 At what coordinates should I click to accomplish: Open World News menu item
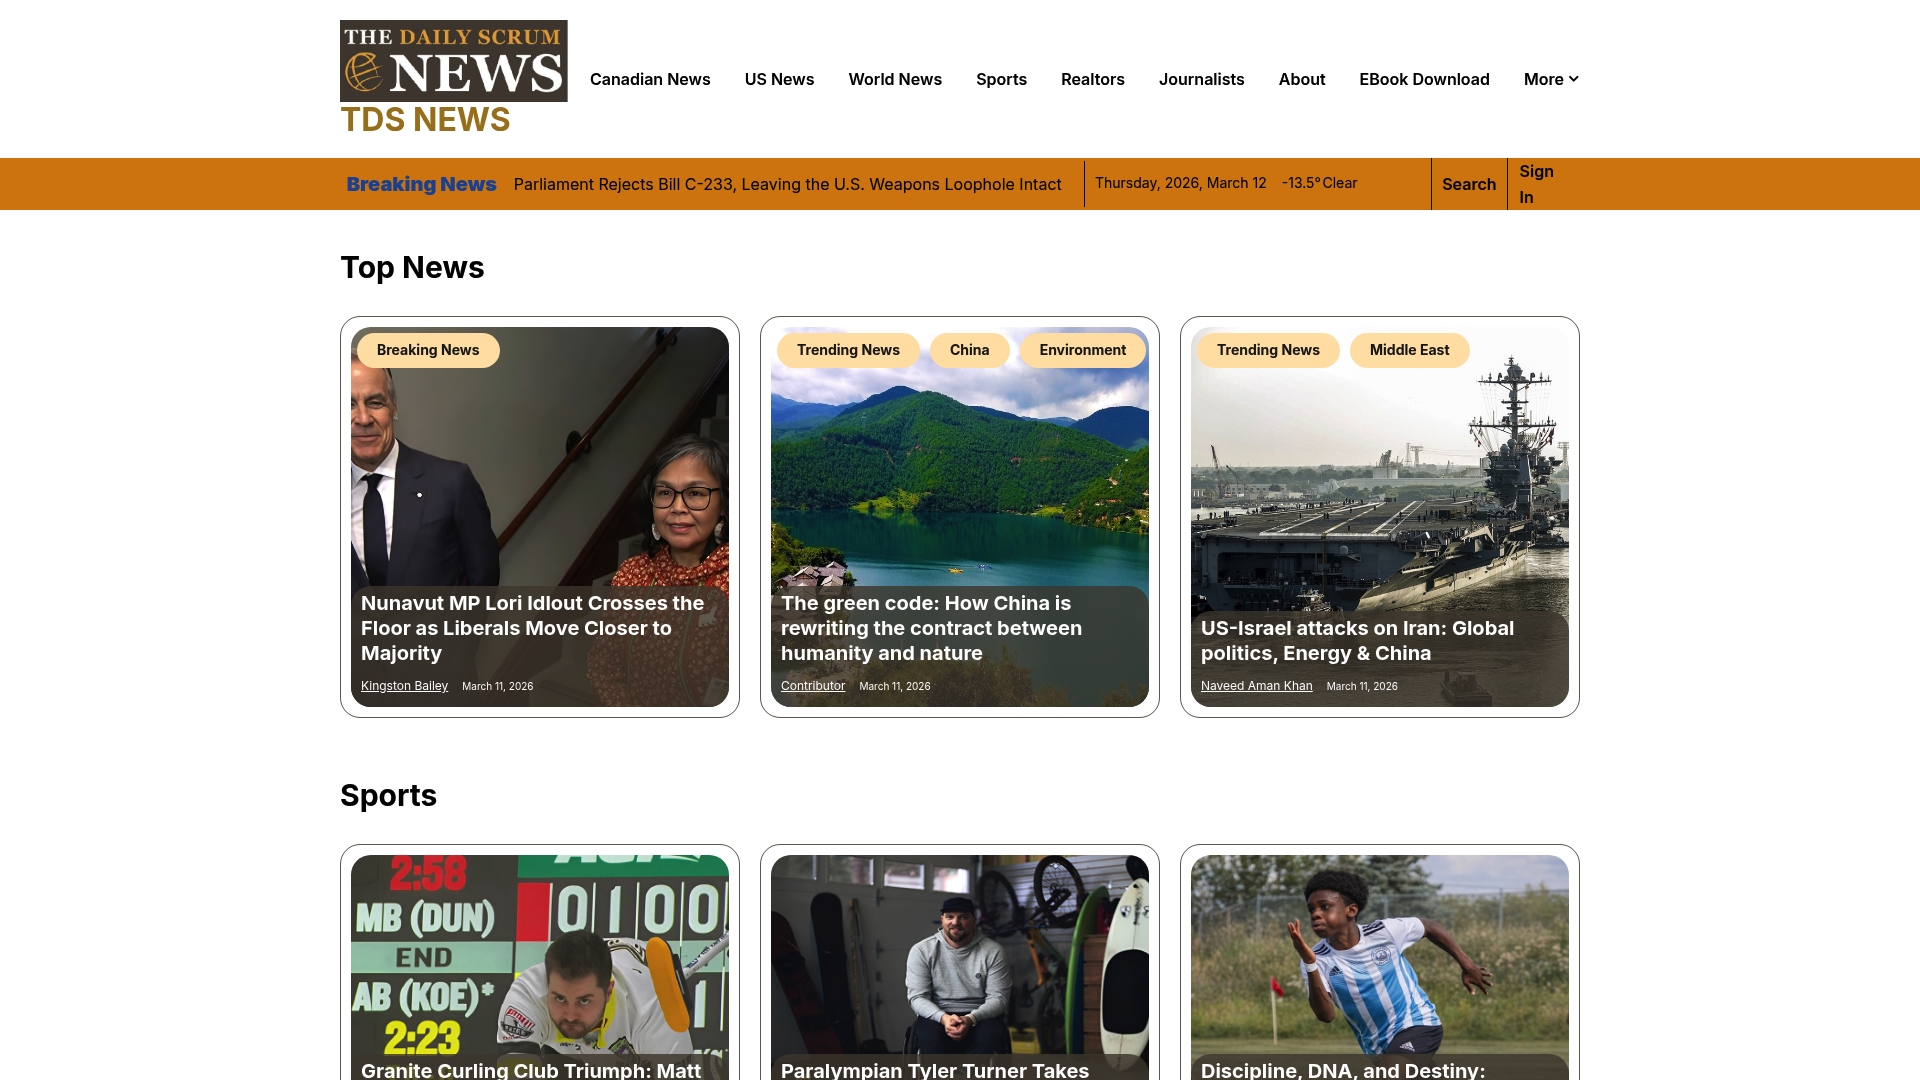[x=894, y=79]
